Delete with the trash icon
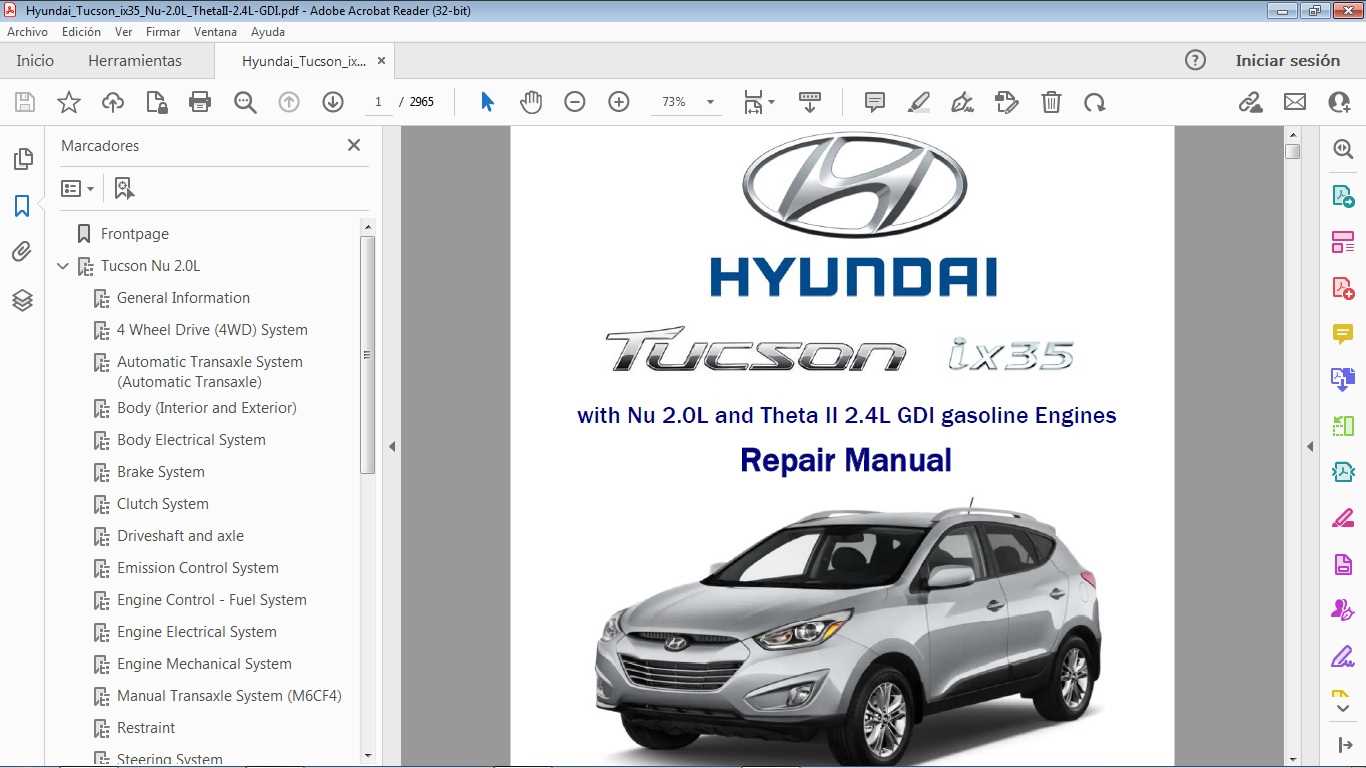The width and height of the screenshot is (1366, 768). [x=1051, y=102]
